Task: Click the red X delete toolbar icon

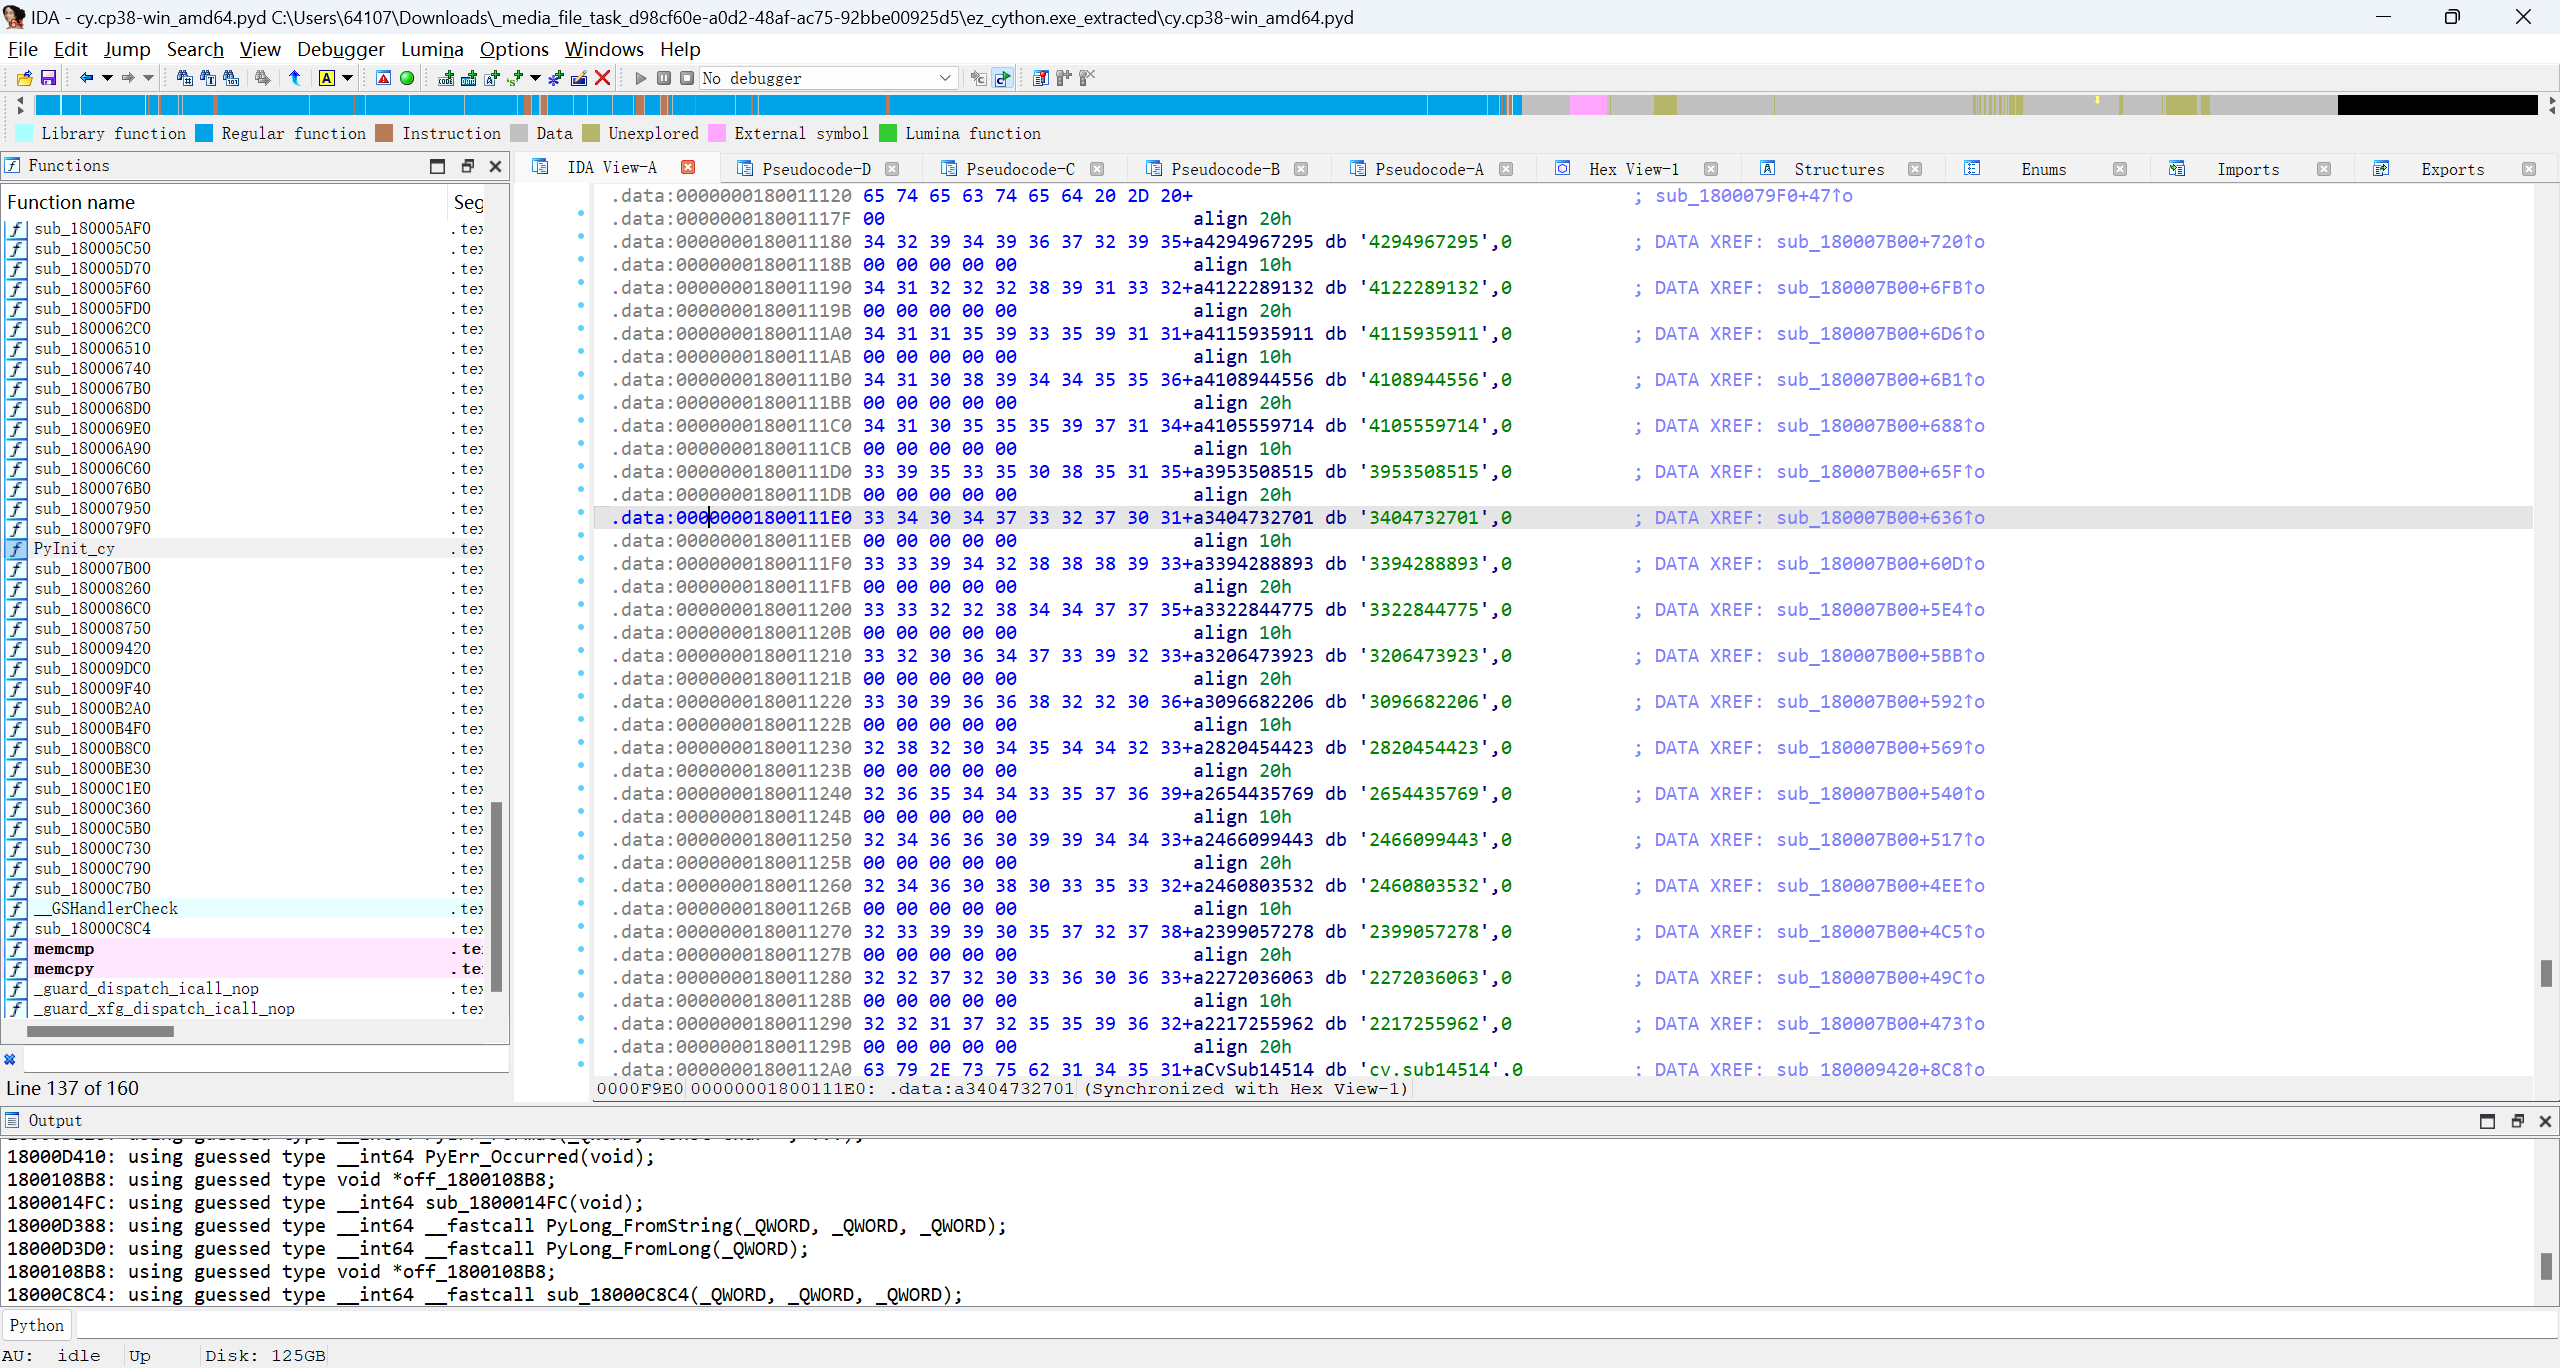Action: (602, 78)
